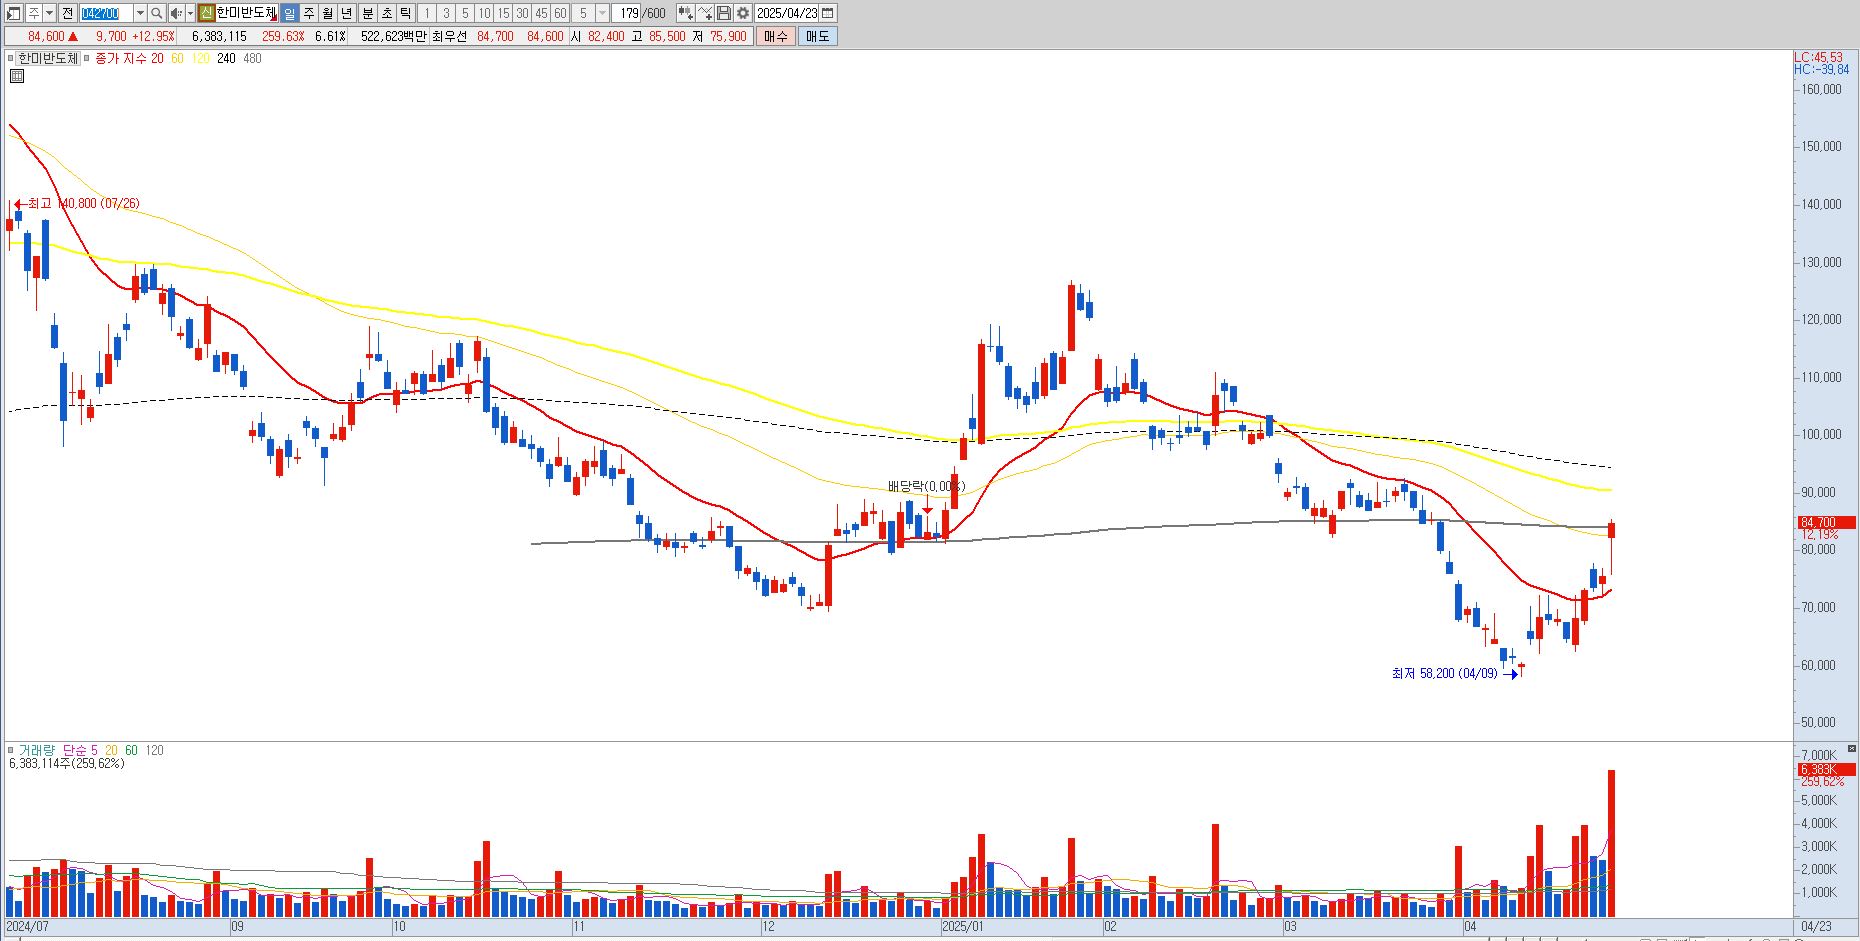Choose the 30 interval tab
The width and height of the screenshot is (1860, 941).
(522, 13)
